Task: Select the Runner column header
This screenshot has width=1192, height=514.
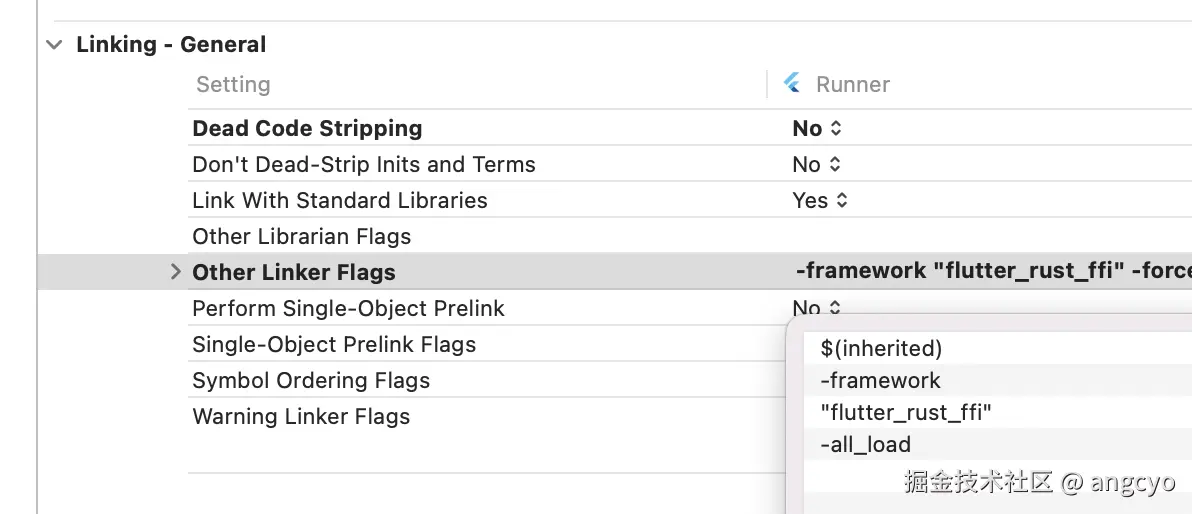Action: click(852, 85)
